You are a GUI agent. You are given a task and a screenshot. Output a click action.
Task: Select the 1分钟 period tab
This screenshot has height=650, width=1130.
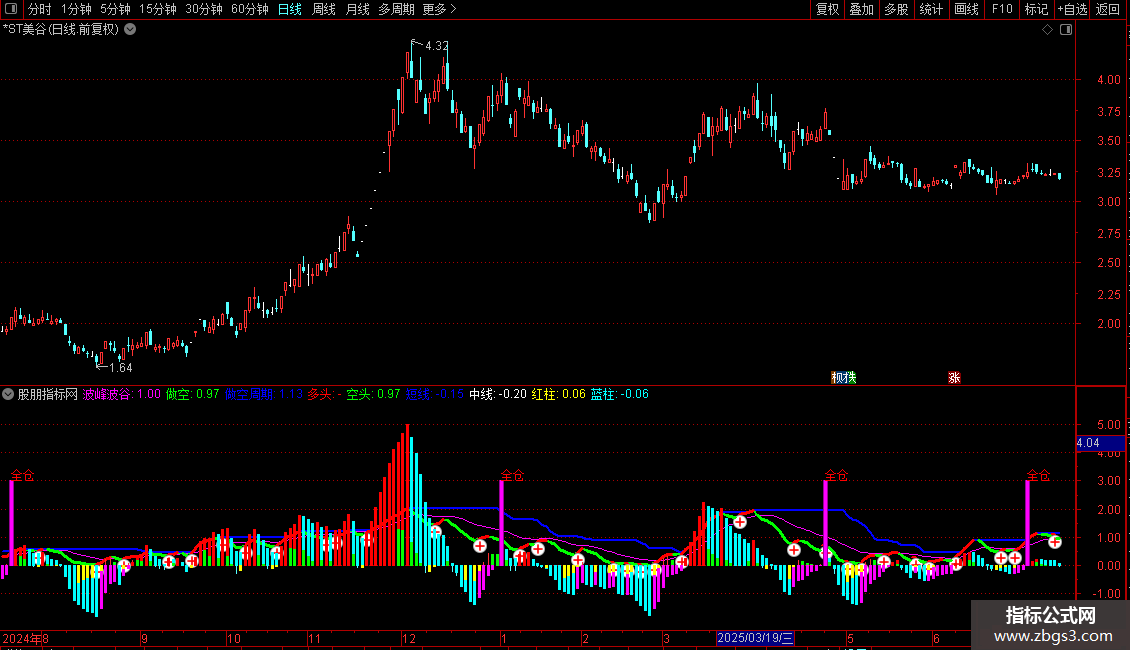pos(76,9)
